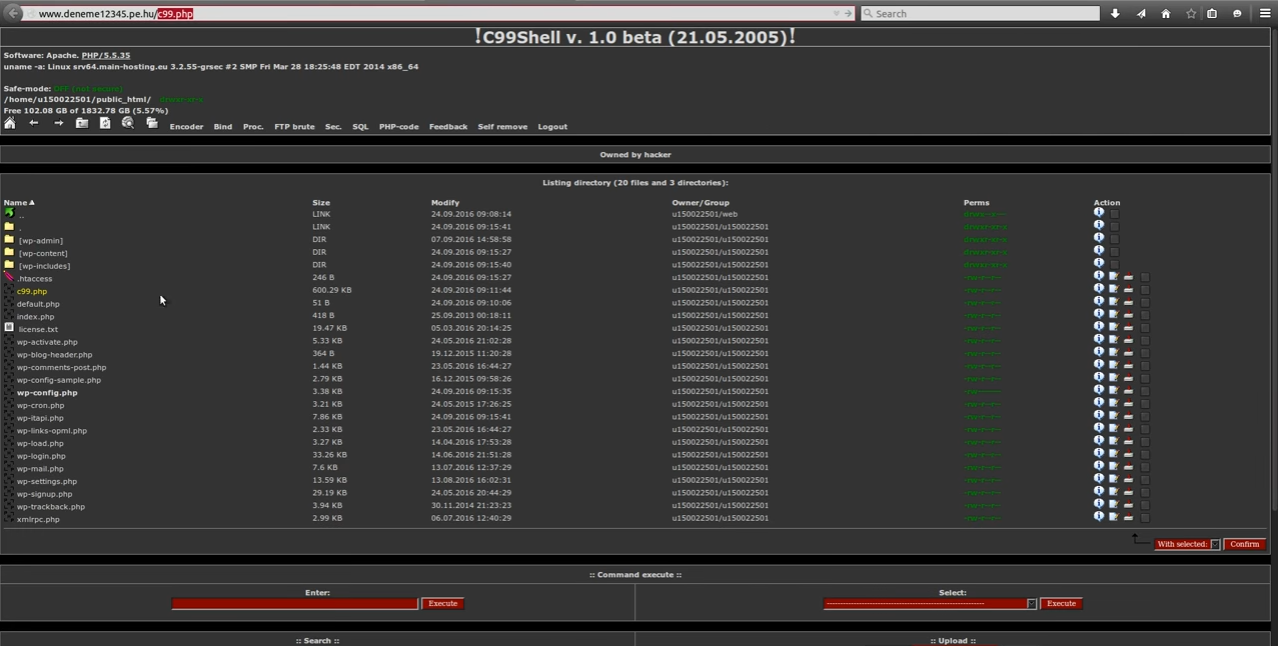Click browser back button
The height and width of the screenshot is (646, 1278).
point(14,13)
